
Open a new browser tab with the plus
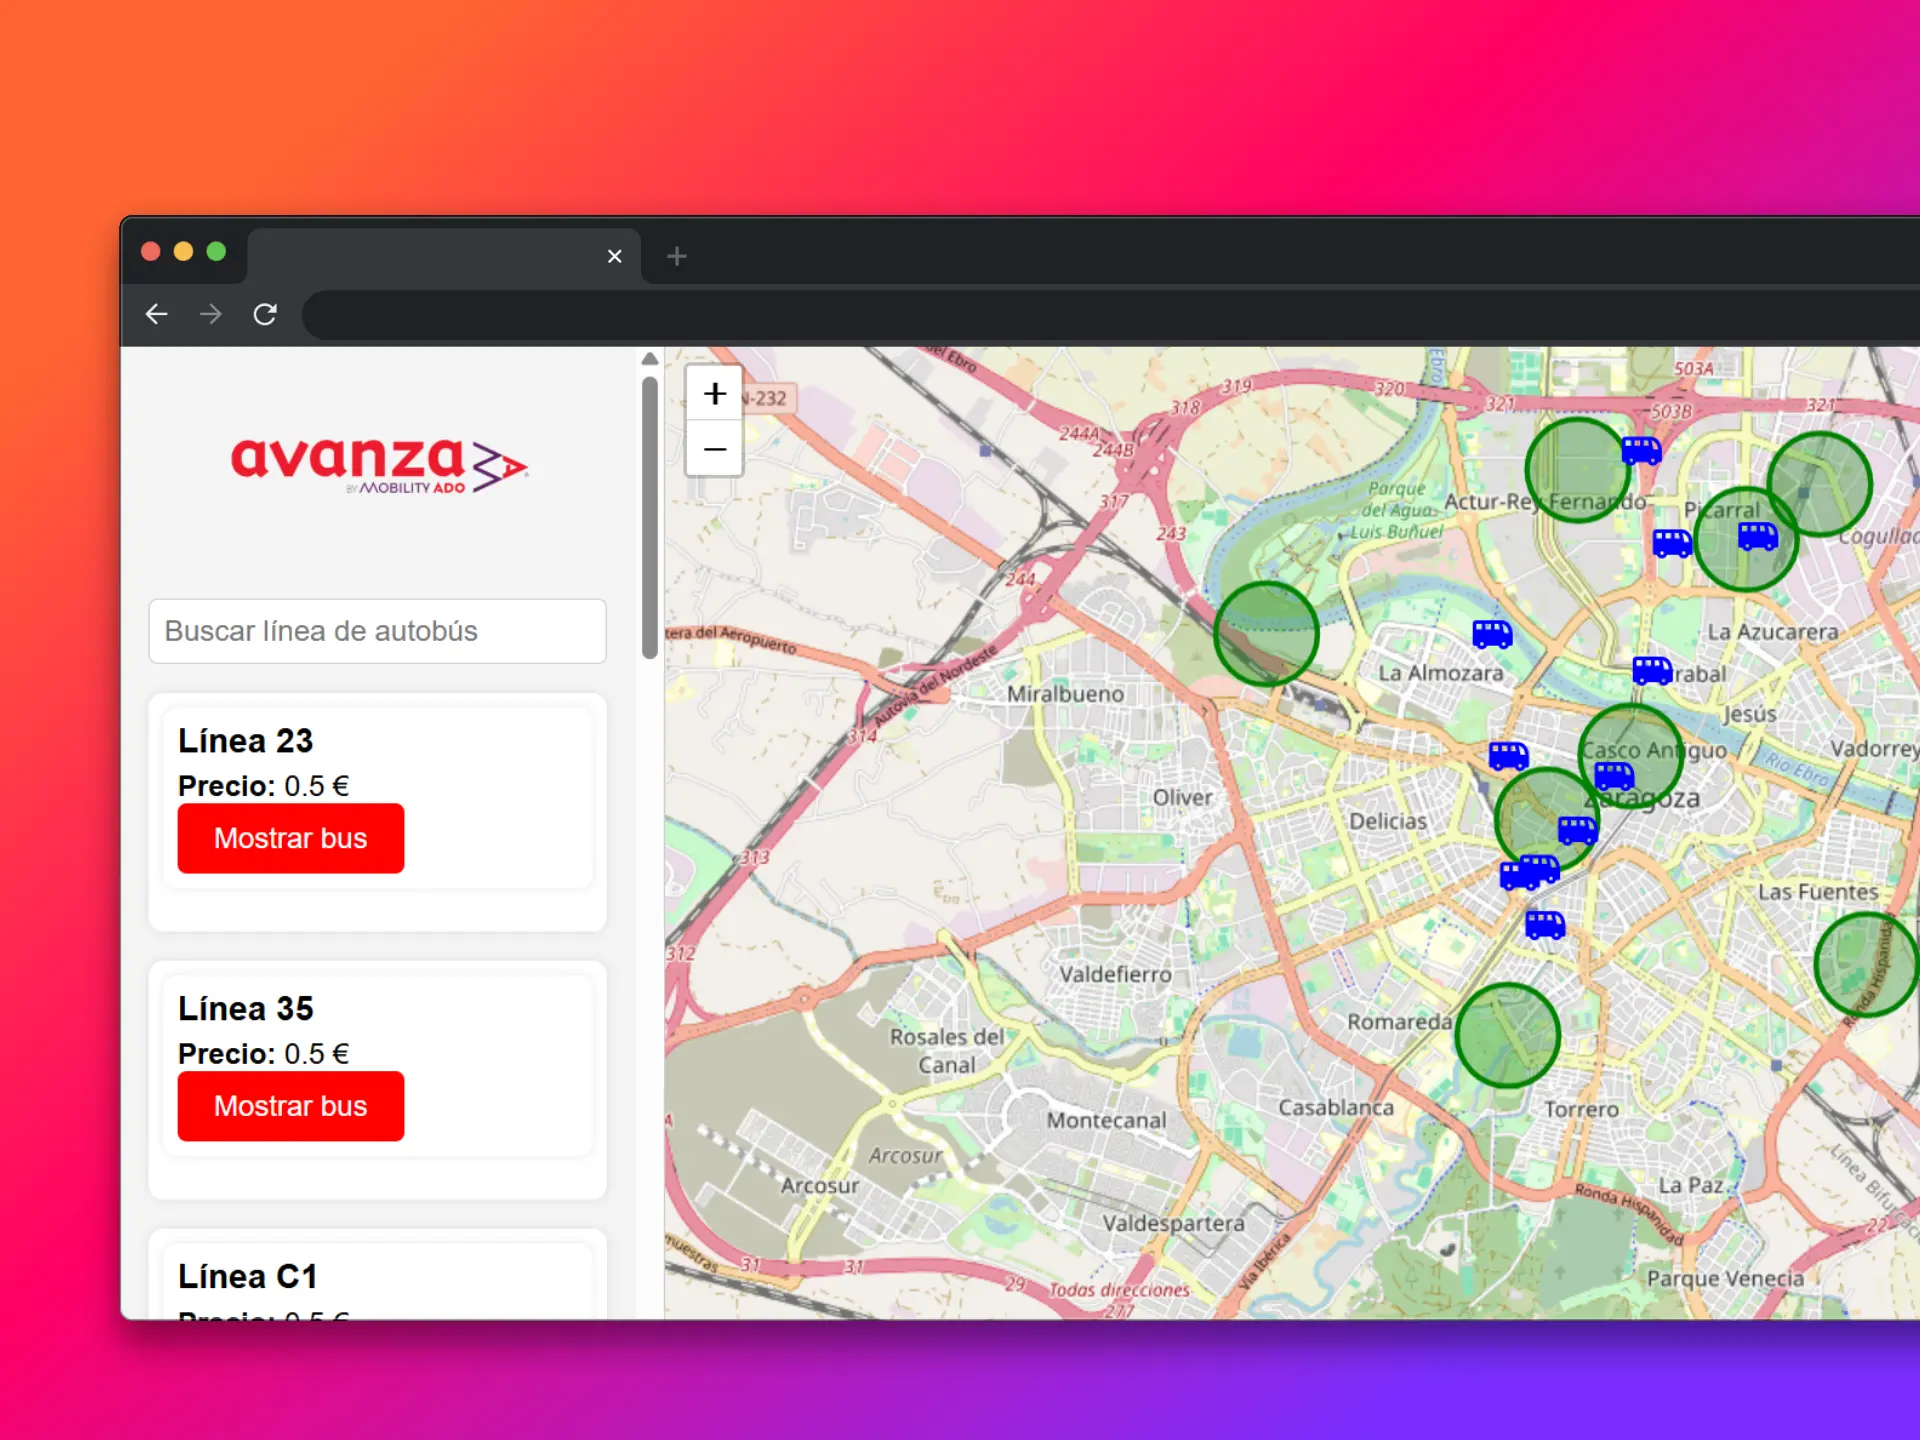tap(677, 256)
